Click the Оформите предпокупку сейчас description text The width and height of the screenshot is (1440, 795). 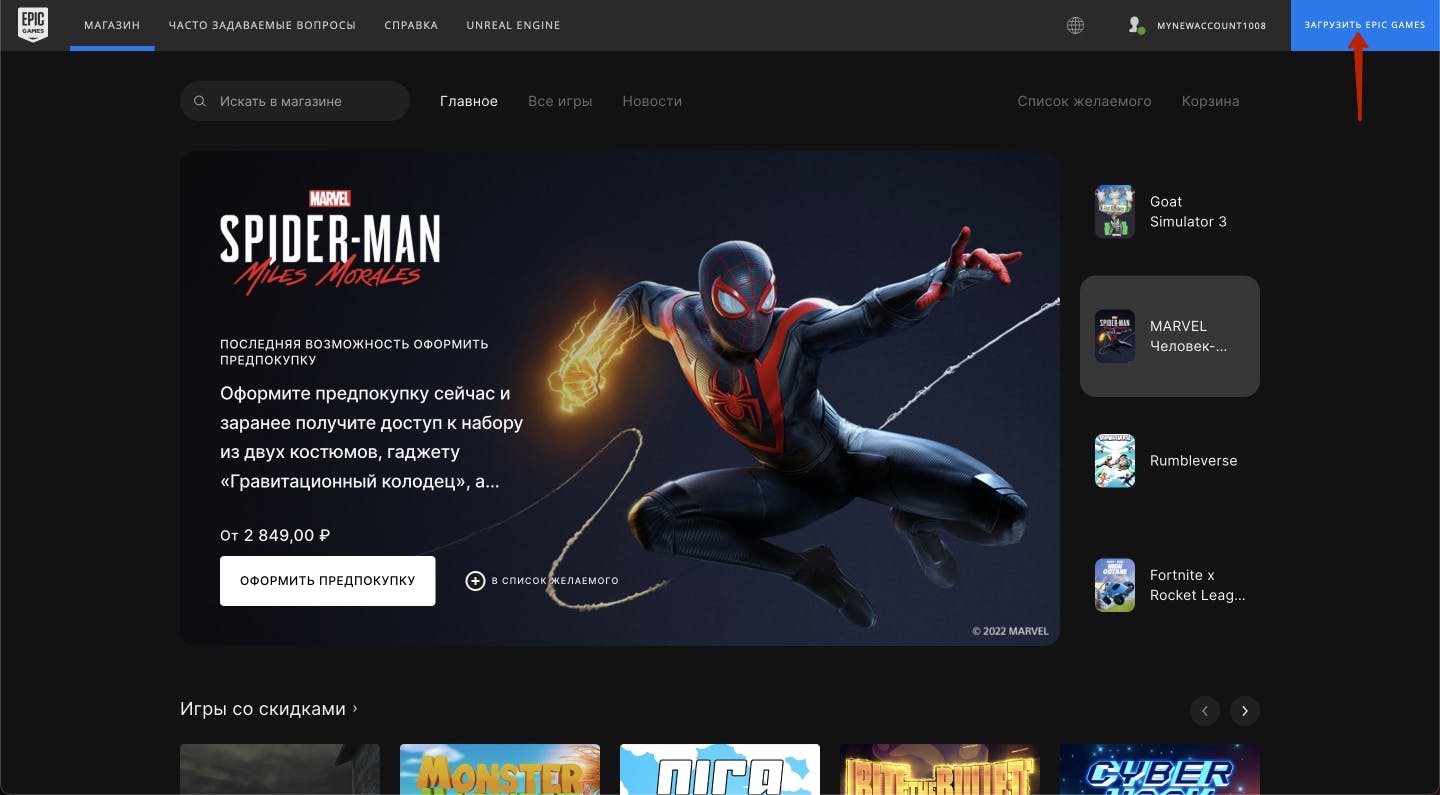(372, 437)
